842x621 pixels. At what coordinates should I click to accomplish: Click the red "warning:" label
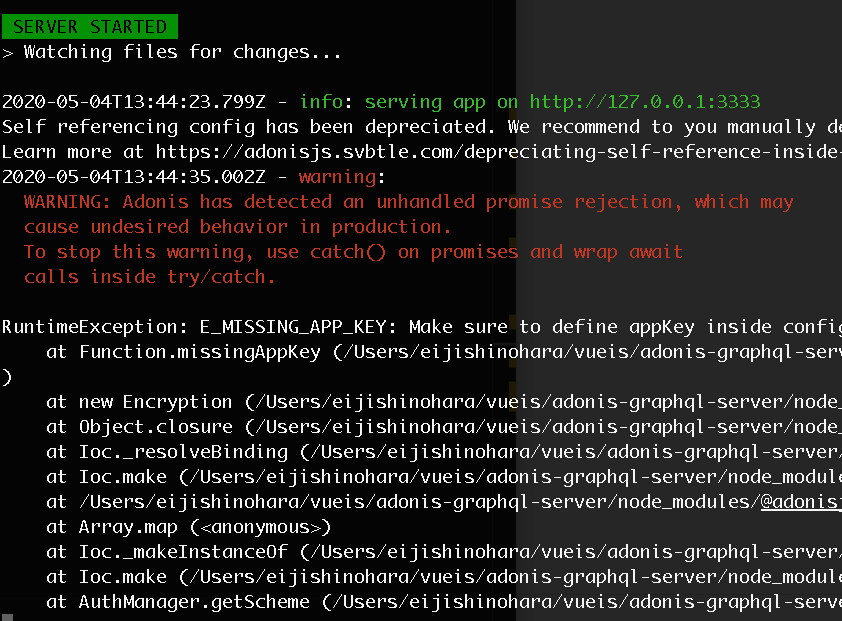coord(342,177)
